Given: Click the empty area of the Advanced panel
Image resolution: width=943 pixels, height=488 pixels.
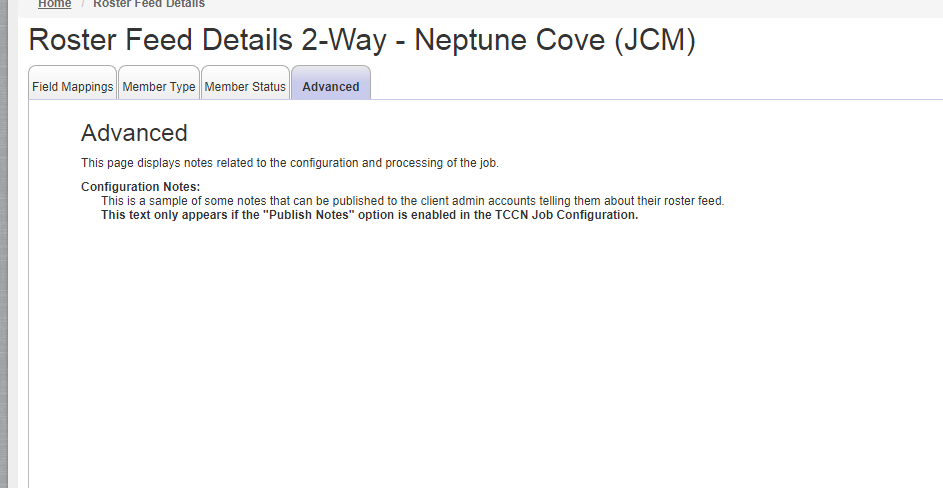Looking at the screenshot, I should tap(481, 355).
